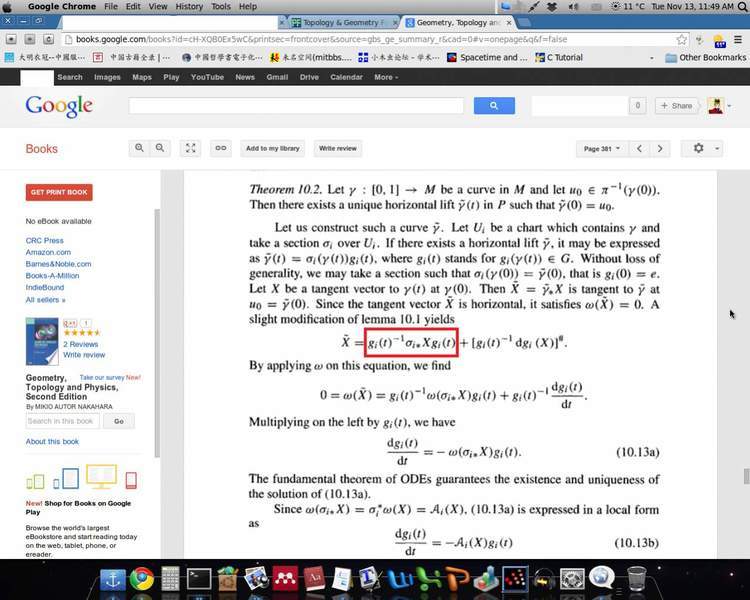
Task: Go to next page arrow
Action: tap(660, 149)
